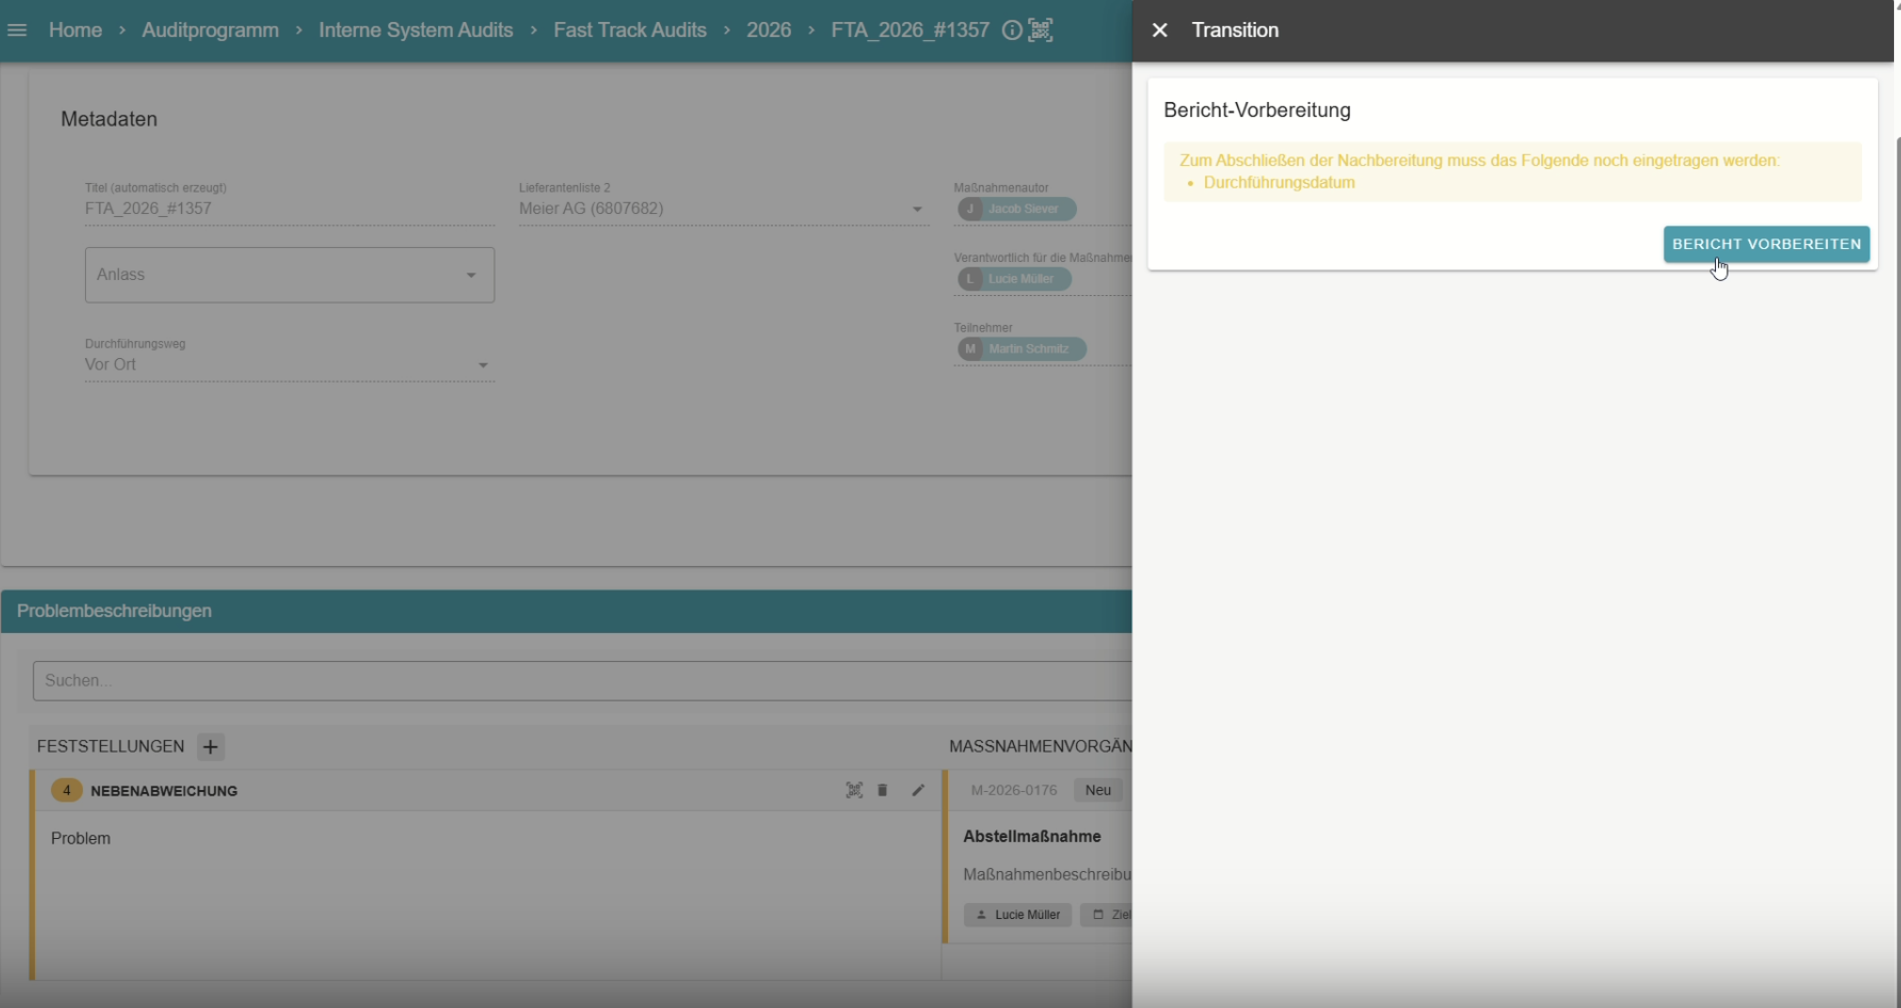Image resolution: width=1901 pixels, height=1008 pixels.
Task: Click measure ID M-2026-0176
Action: 1014,790
